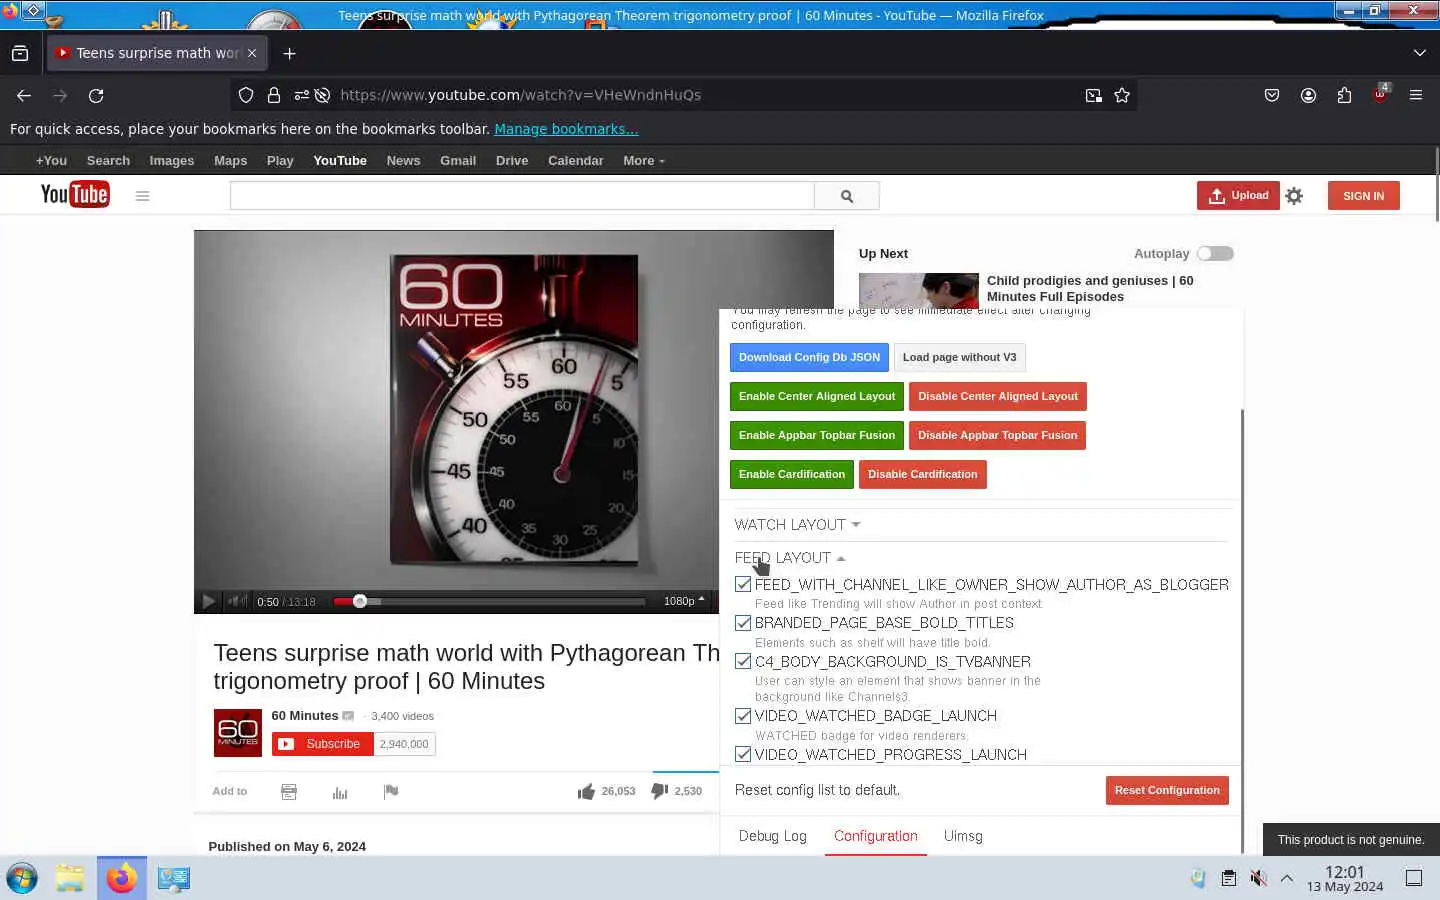The image size is (1440, 900).
Task: Report video with the flag icon
Action: pyautogui.click(x=391, y=791)
